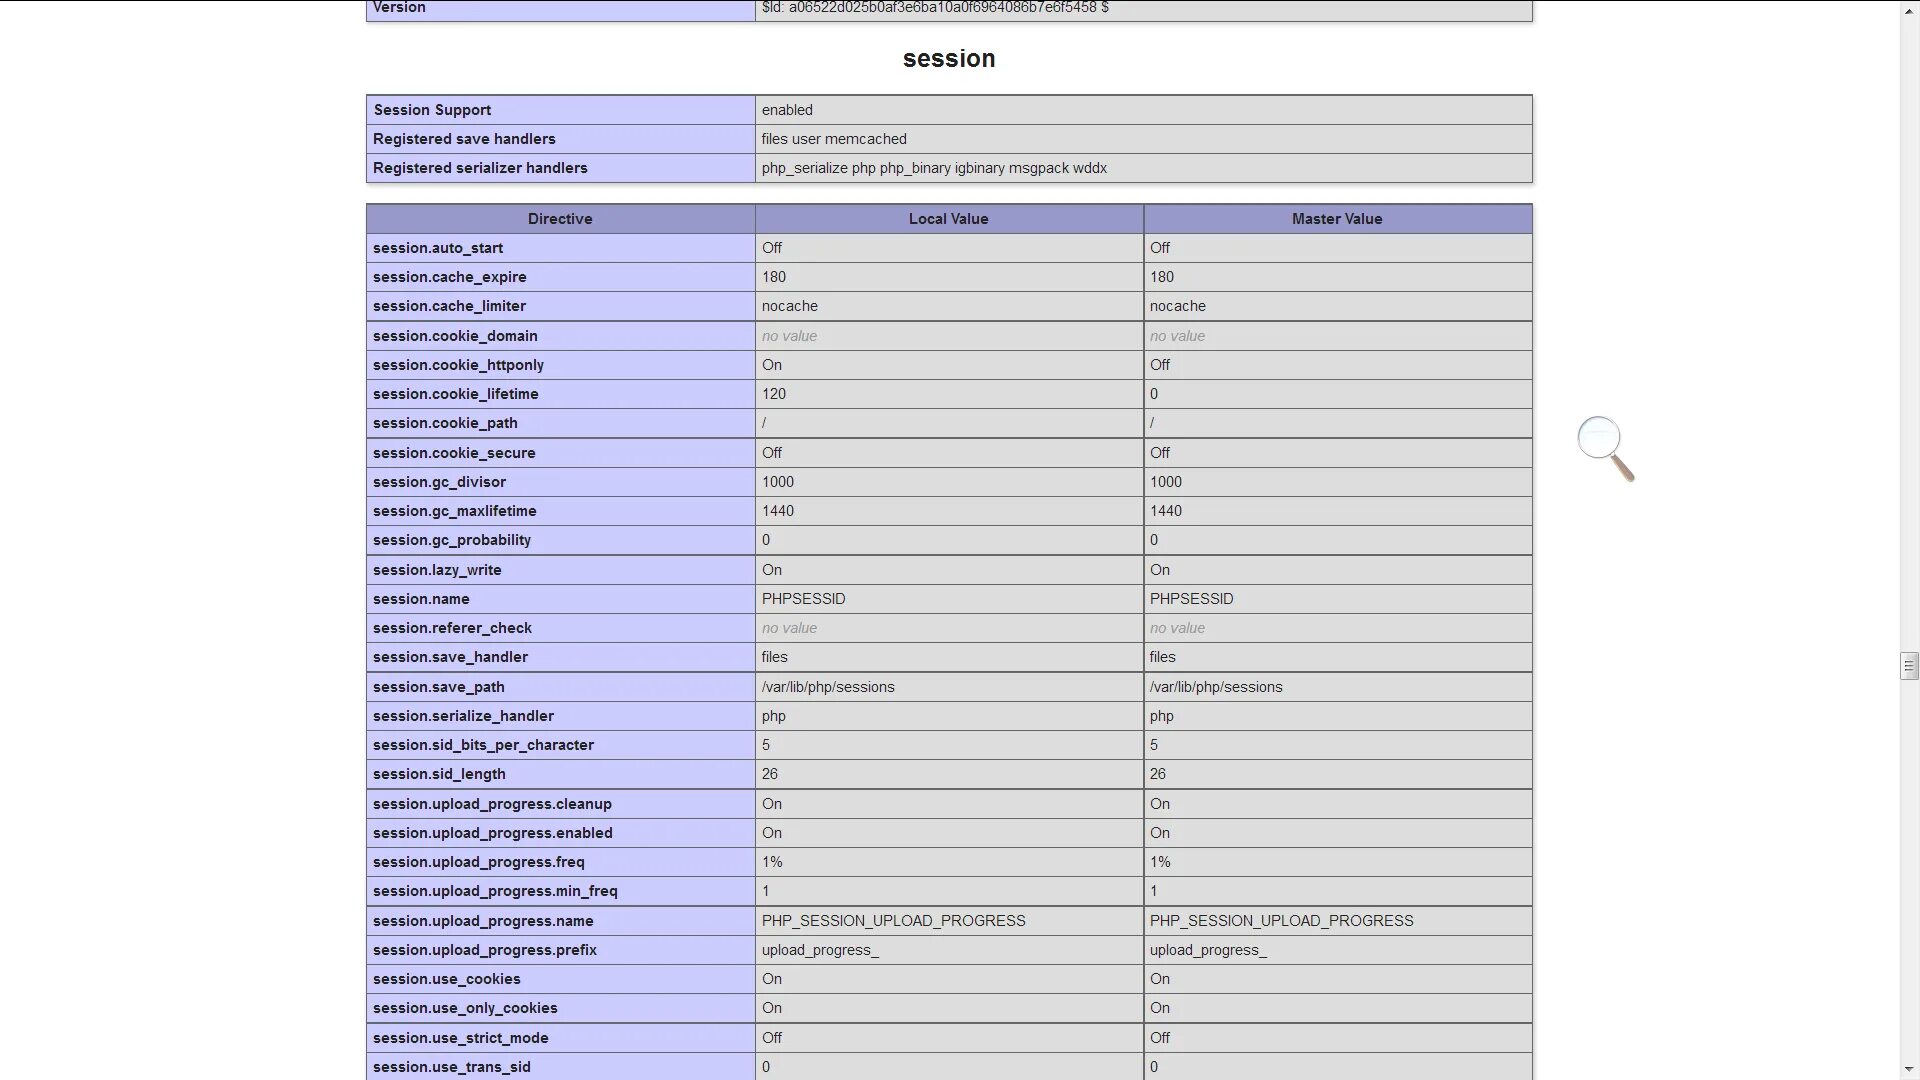Viewport: 1920px width, 1080px height.
Task: Click the 'Local Value' column header
Action: pos(948,219)
